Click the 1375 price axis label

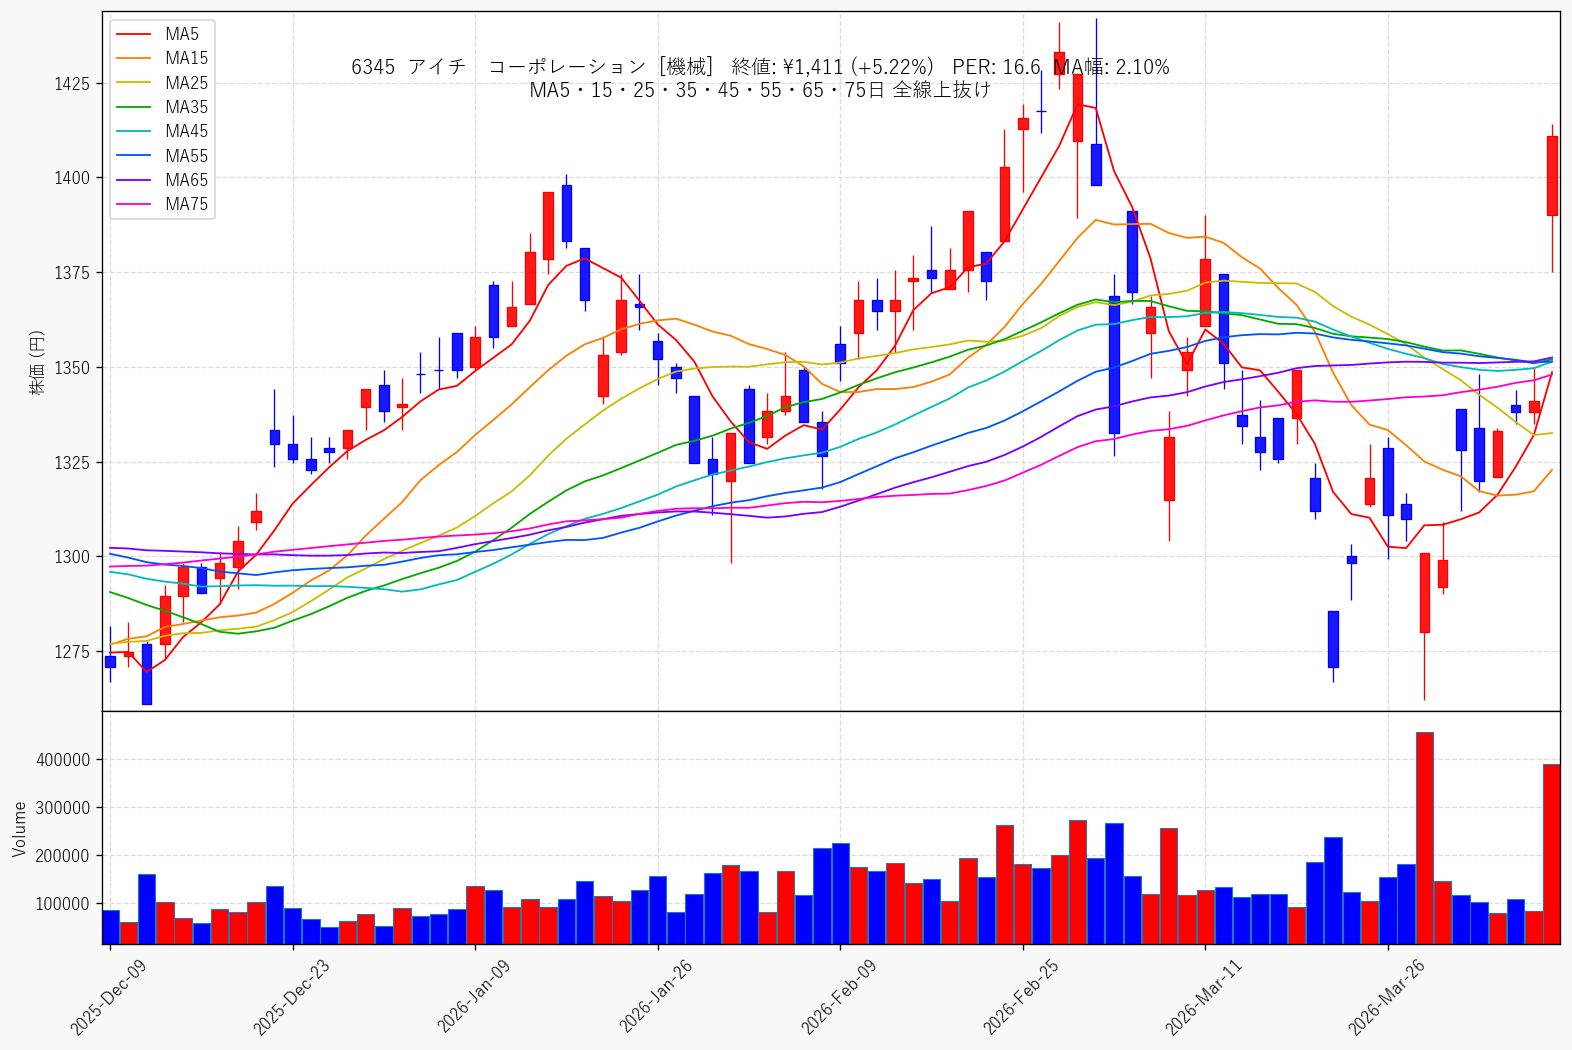(x=72, y=273)
